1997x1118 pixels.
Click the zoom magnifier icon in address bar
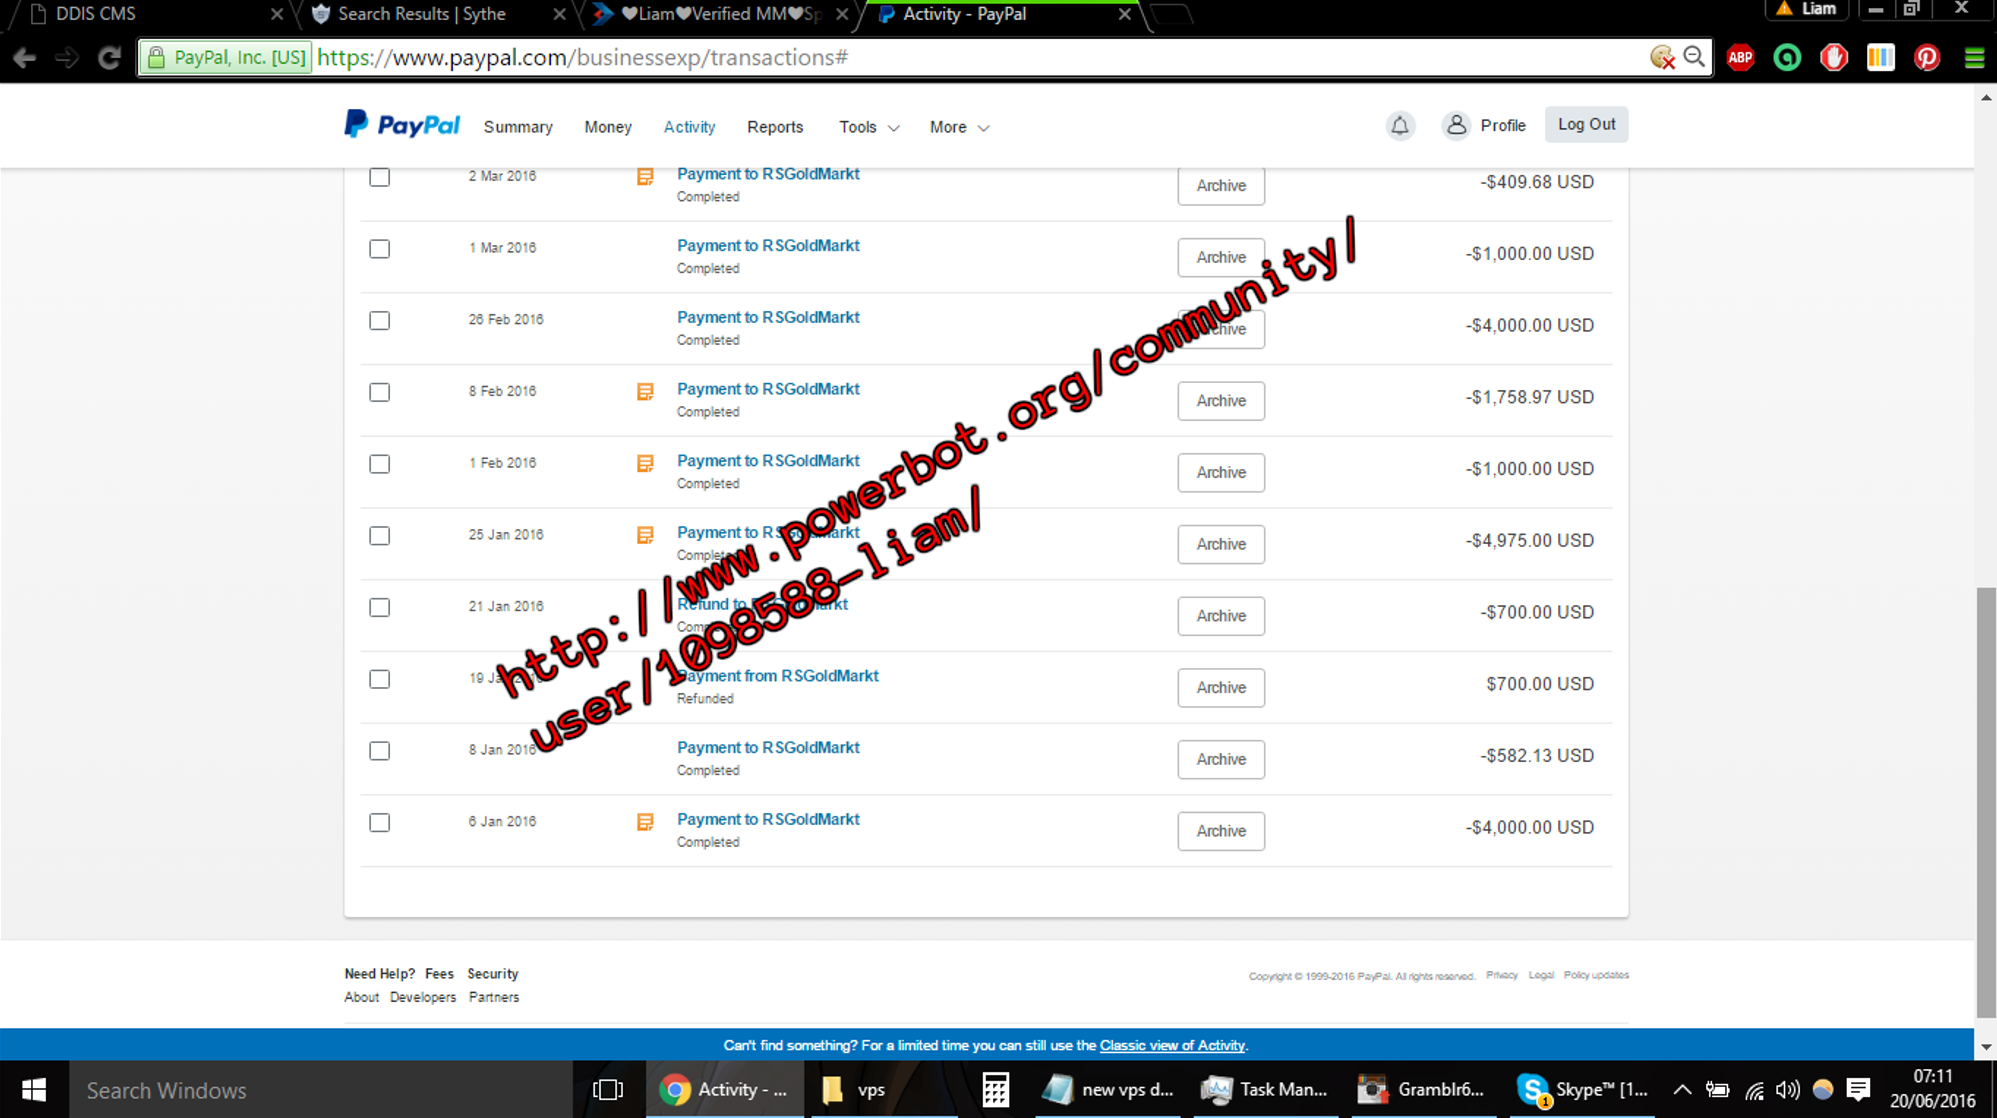[1694, 57]
